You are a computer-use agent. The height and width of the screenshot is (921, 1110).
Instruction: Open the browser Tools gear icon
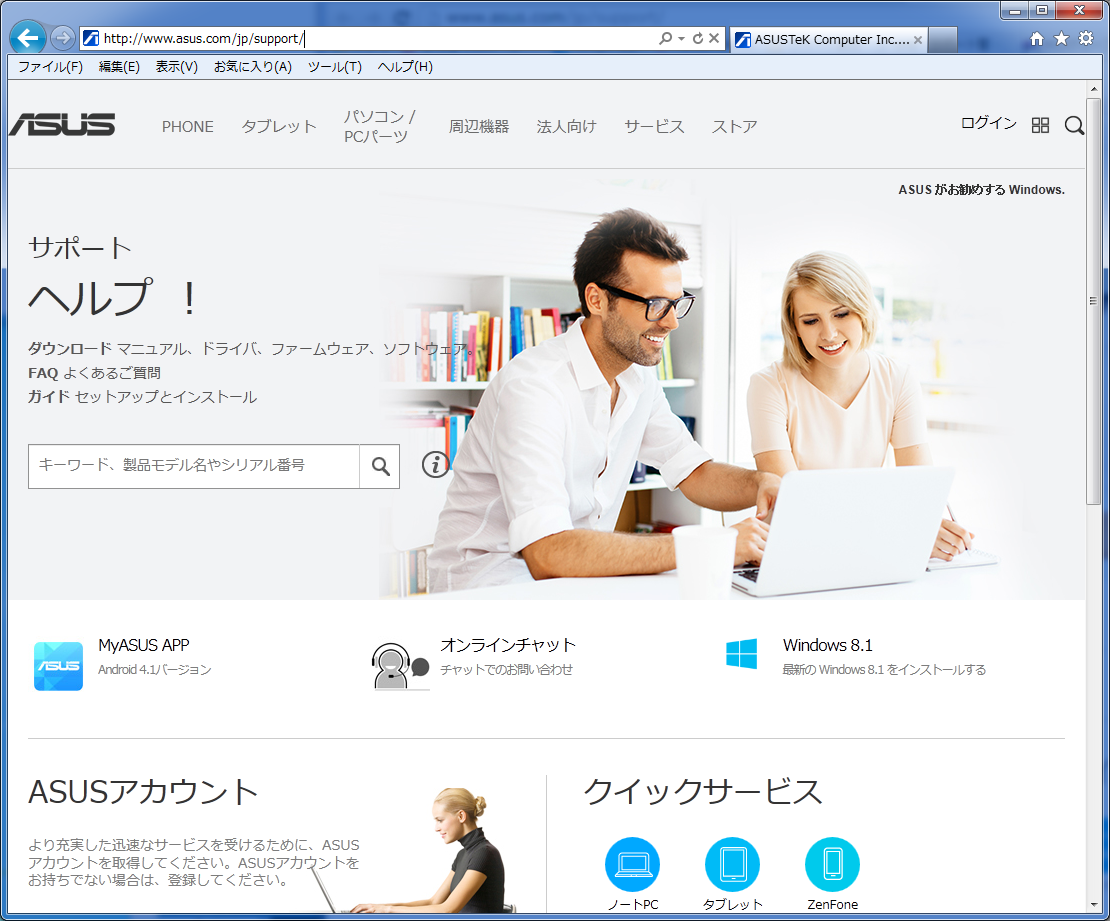[x=1086, y=39]
